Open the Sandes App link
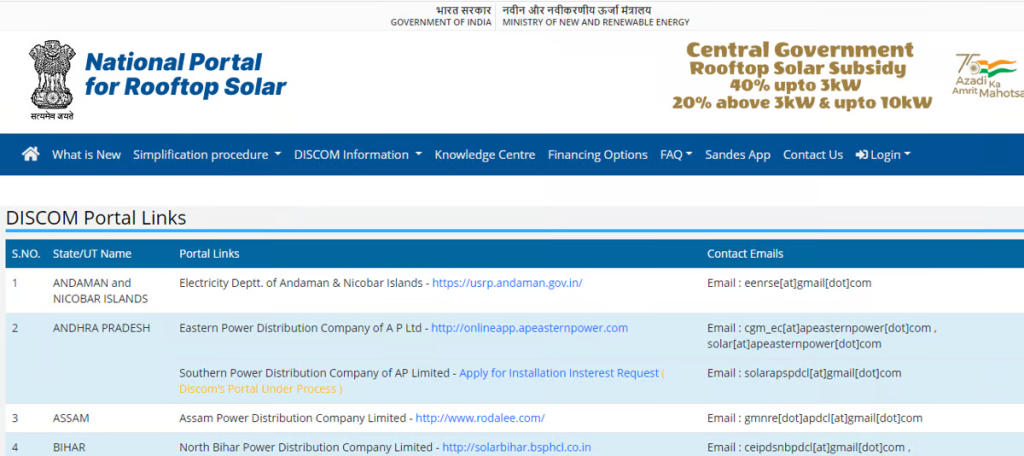The height and width of the screenshot is (456, 1024). [x=737, y=155]
